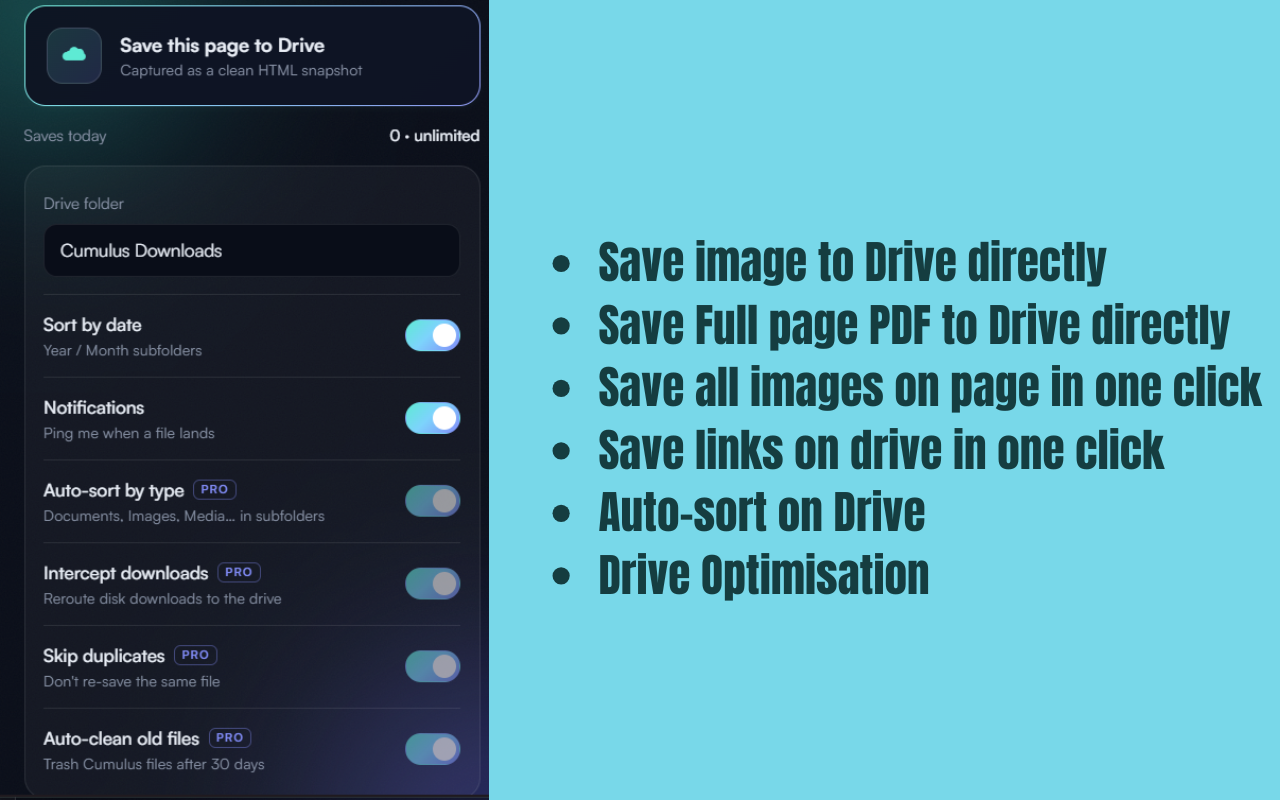The width and height of the screenshot is (1280, 800).
Task: Enable Auto-clean old files switch
Action: pos(433,749)
